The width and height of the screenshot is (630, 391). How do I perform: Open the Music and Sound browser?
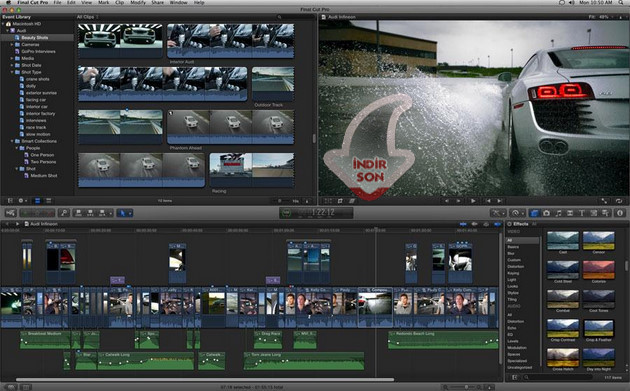coord(558,213)
